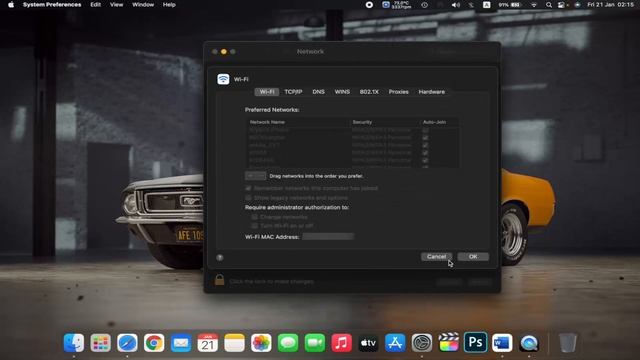Click System Preferences icon in the dock

[422, 343]
